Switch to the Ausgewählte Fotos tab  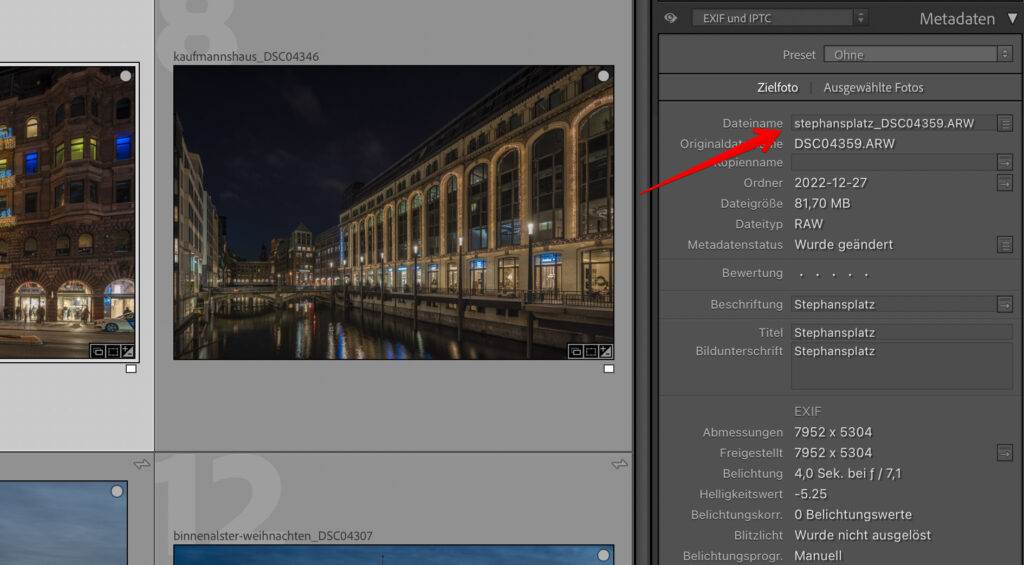[873, 87]
